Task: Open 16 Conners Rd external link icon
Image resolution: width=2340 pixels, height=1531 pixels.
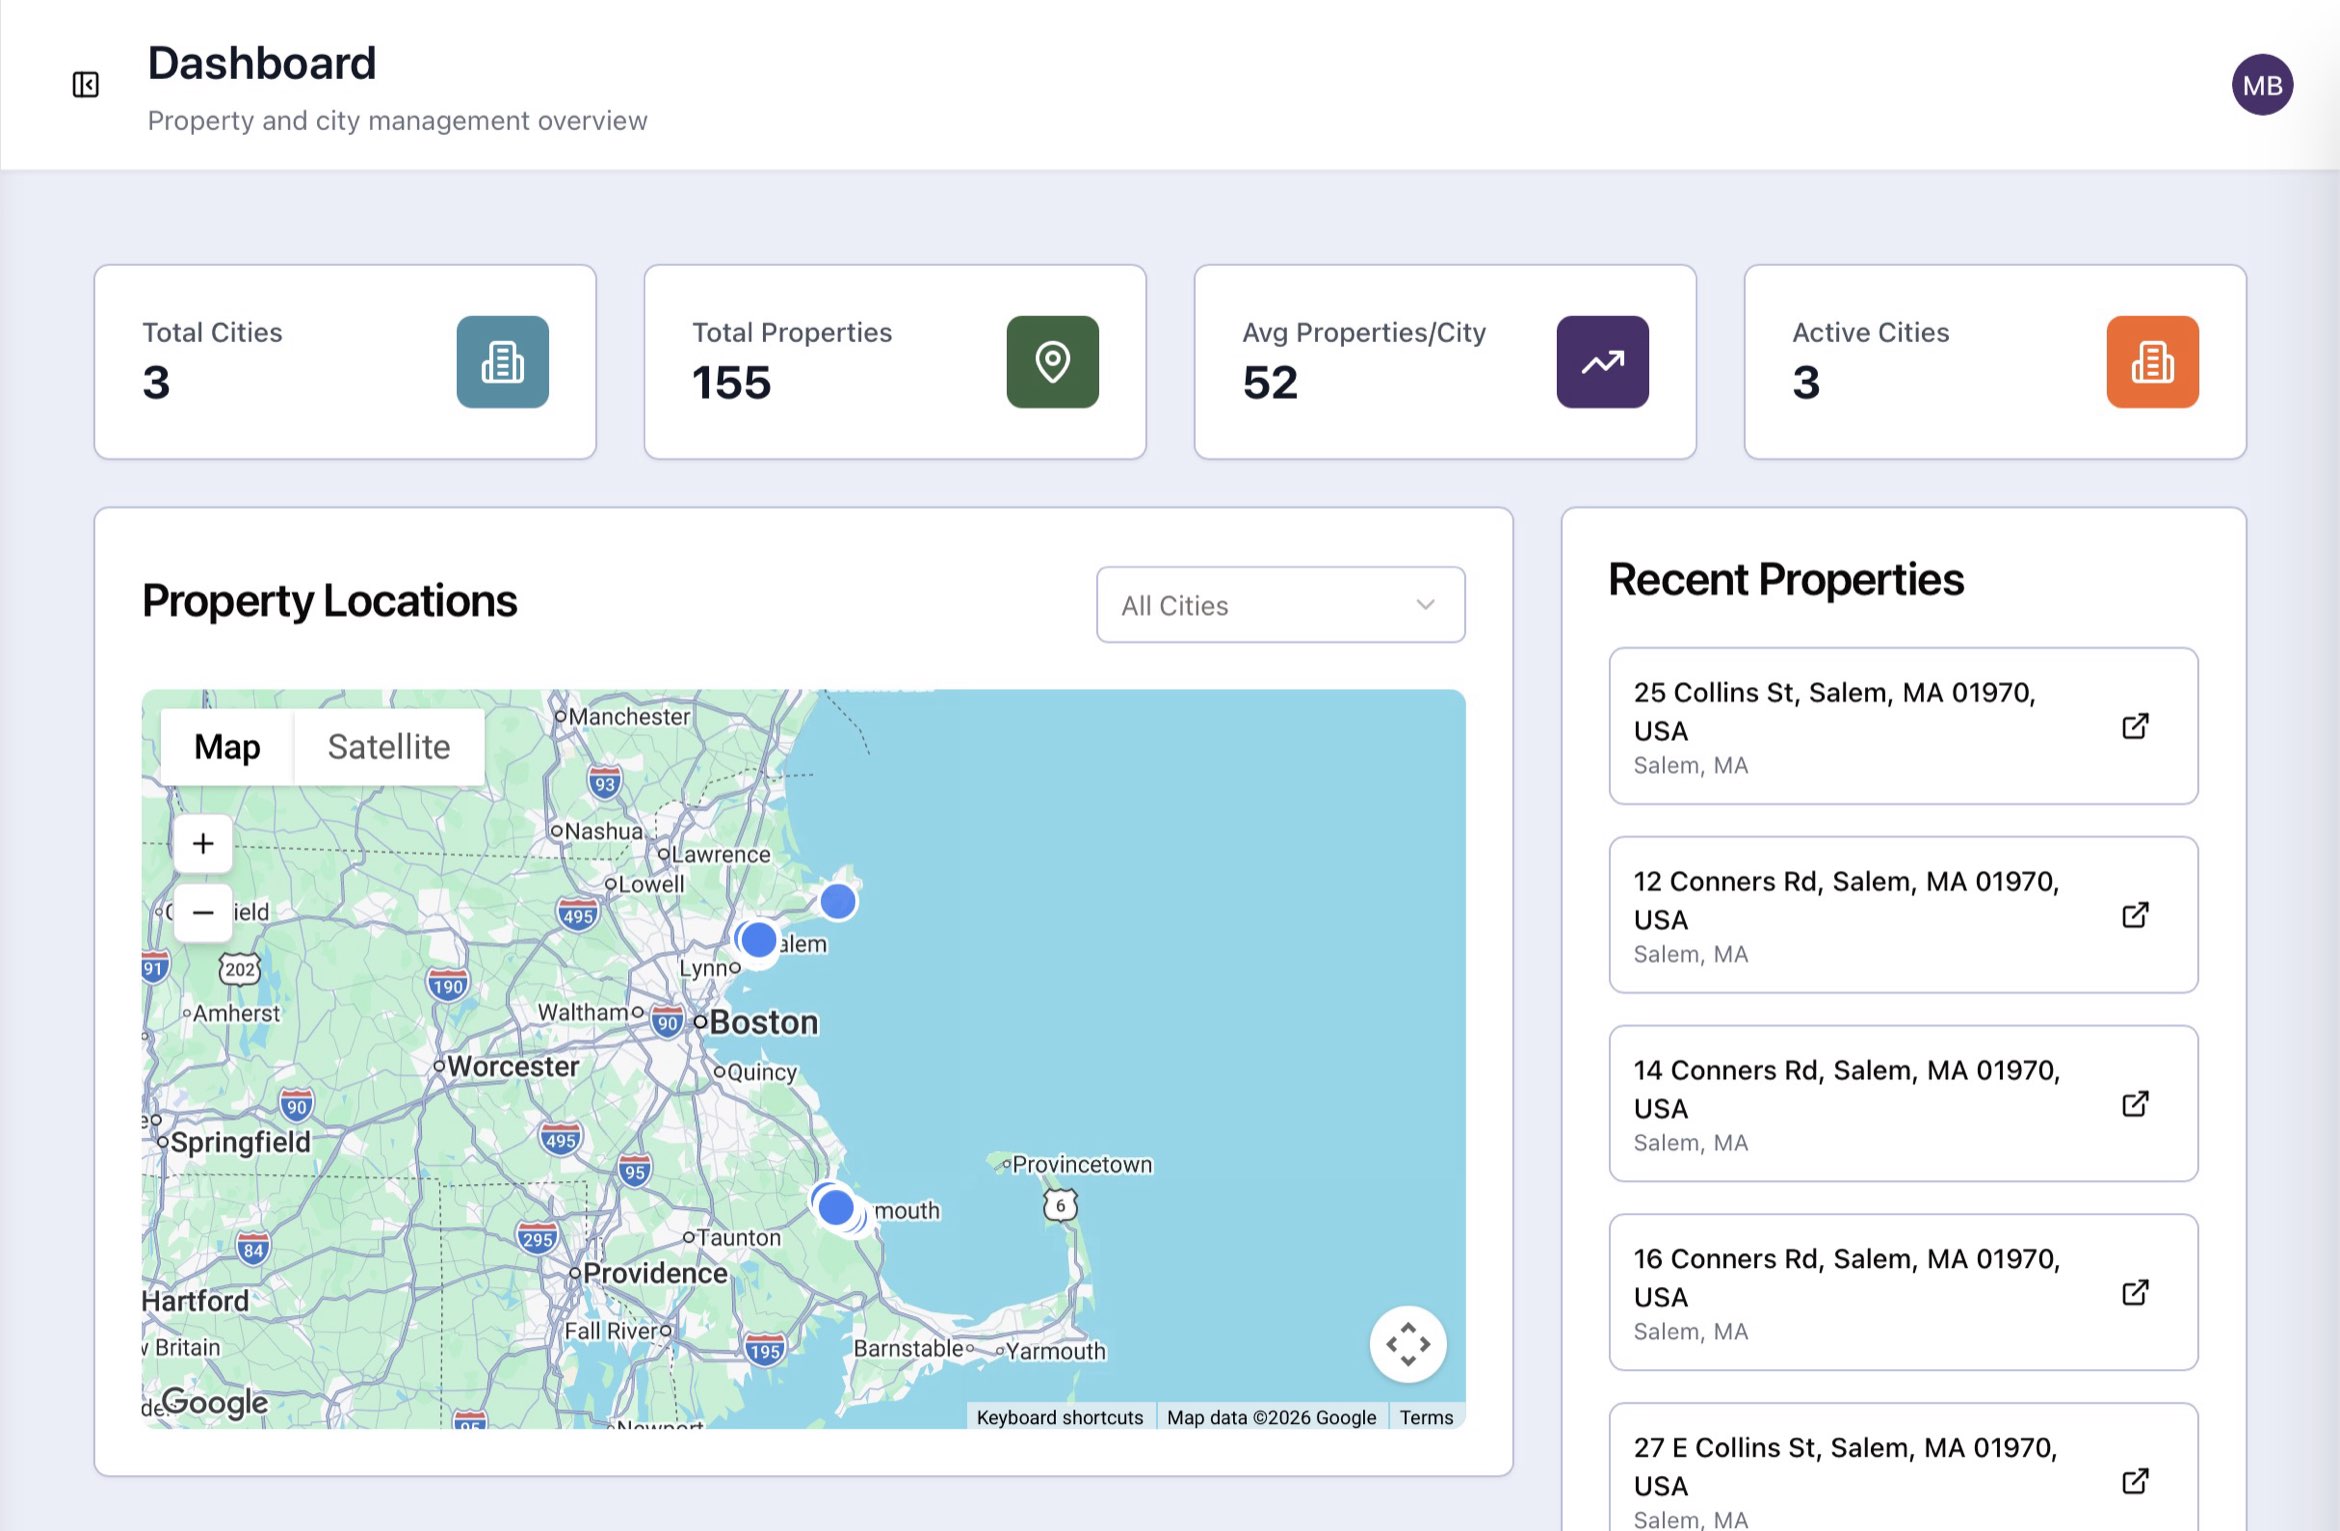Action: pos(2135,1293)
